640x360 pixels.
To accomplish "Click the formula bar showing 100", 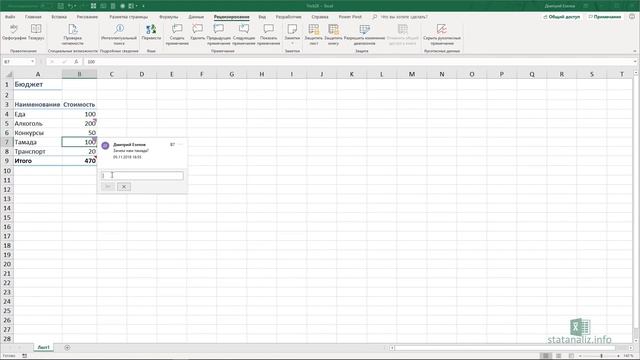I will [359, 62].
